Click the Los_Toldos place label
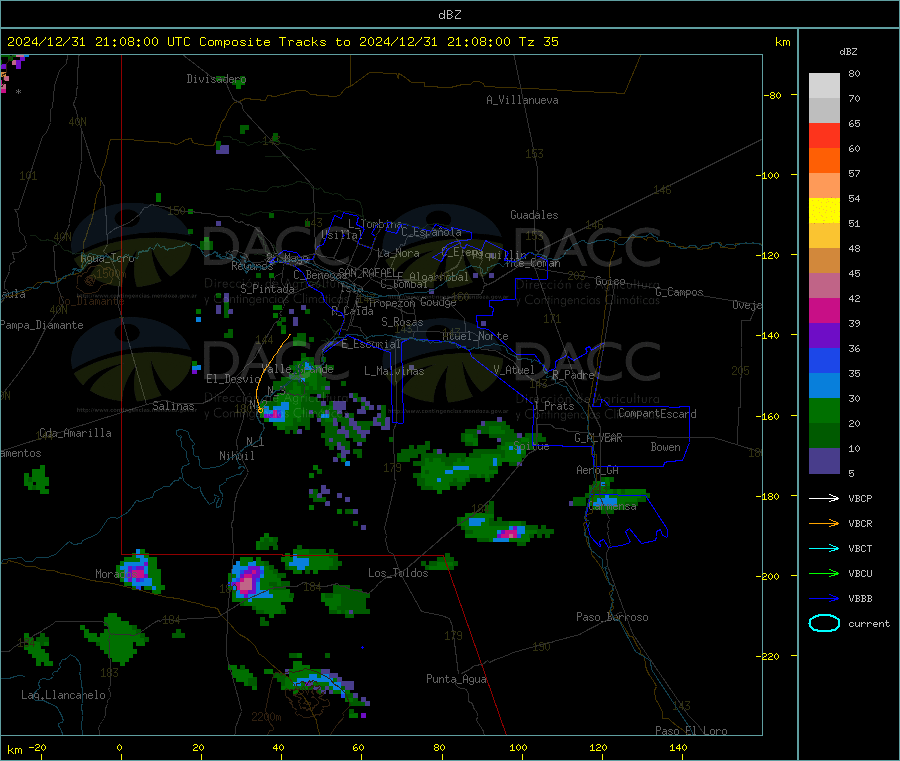Screen dimensions: 900x761 pyautogui.click(x=398, y=573)
